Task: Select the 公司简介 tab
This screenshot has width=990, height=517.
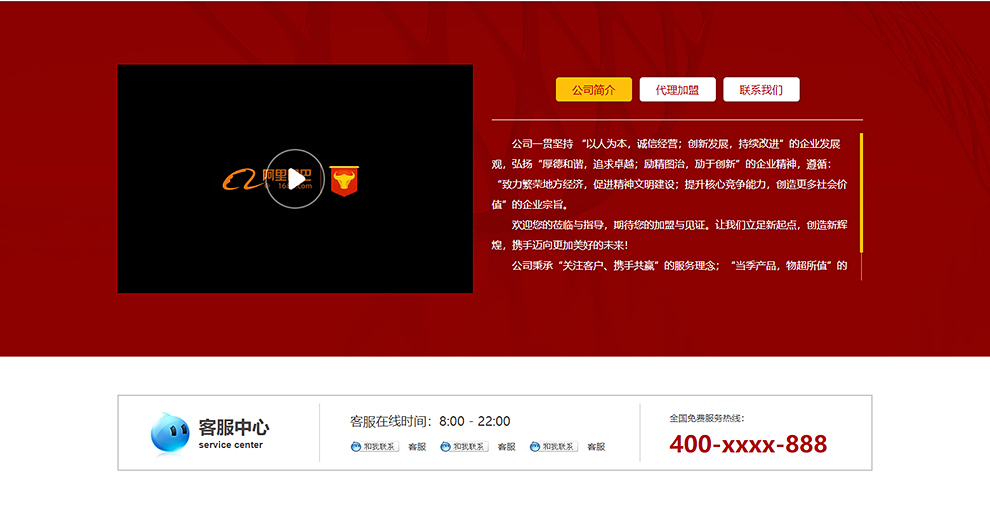Action: pos(593,90)
